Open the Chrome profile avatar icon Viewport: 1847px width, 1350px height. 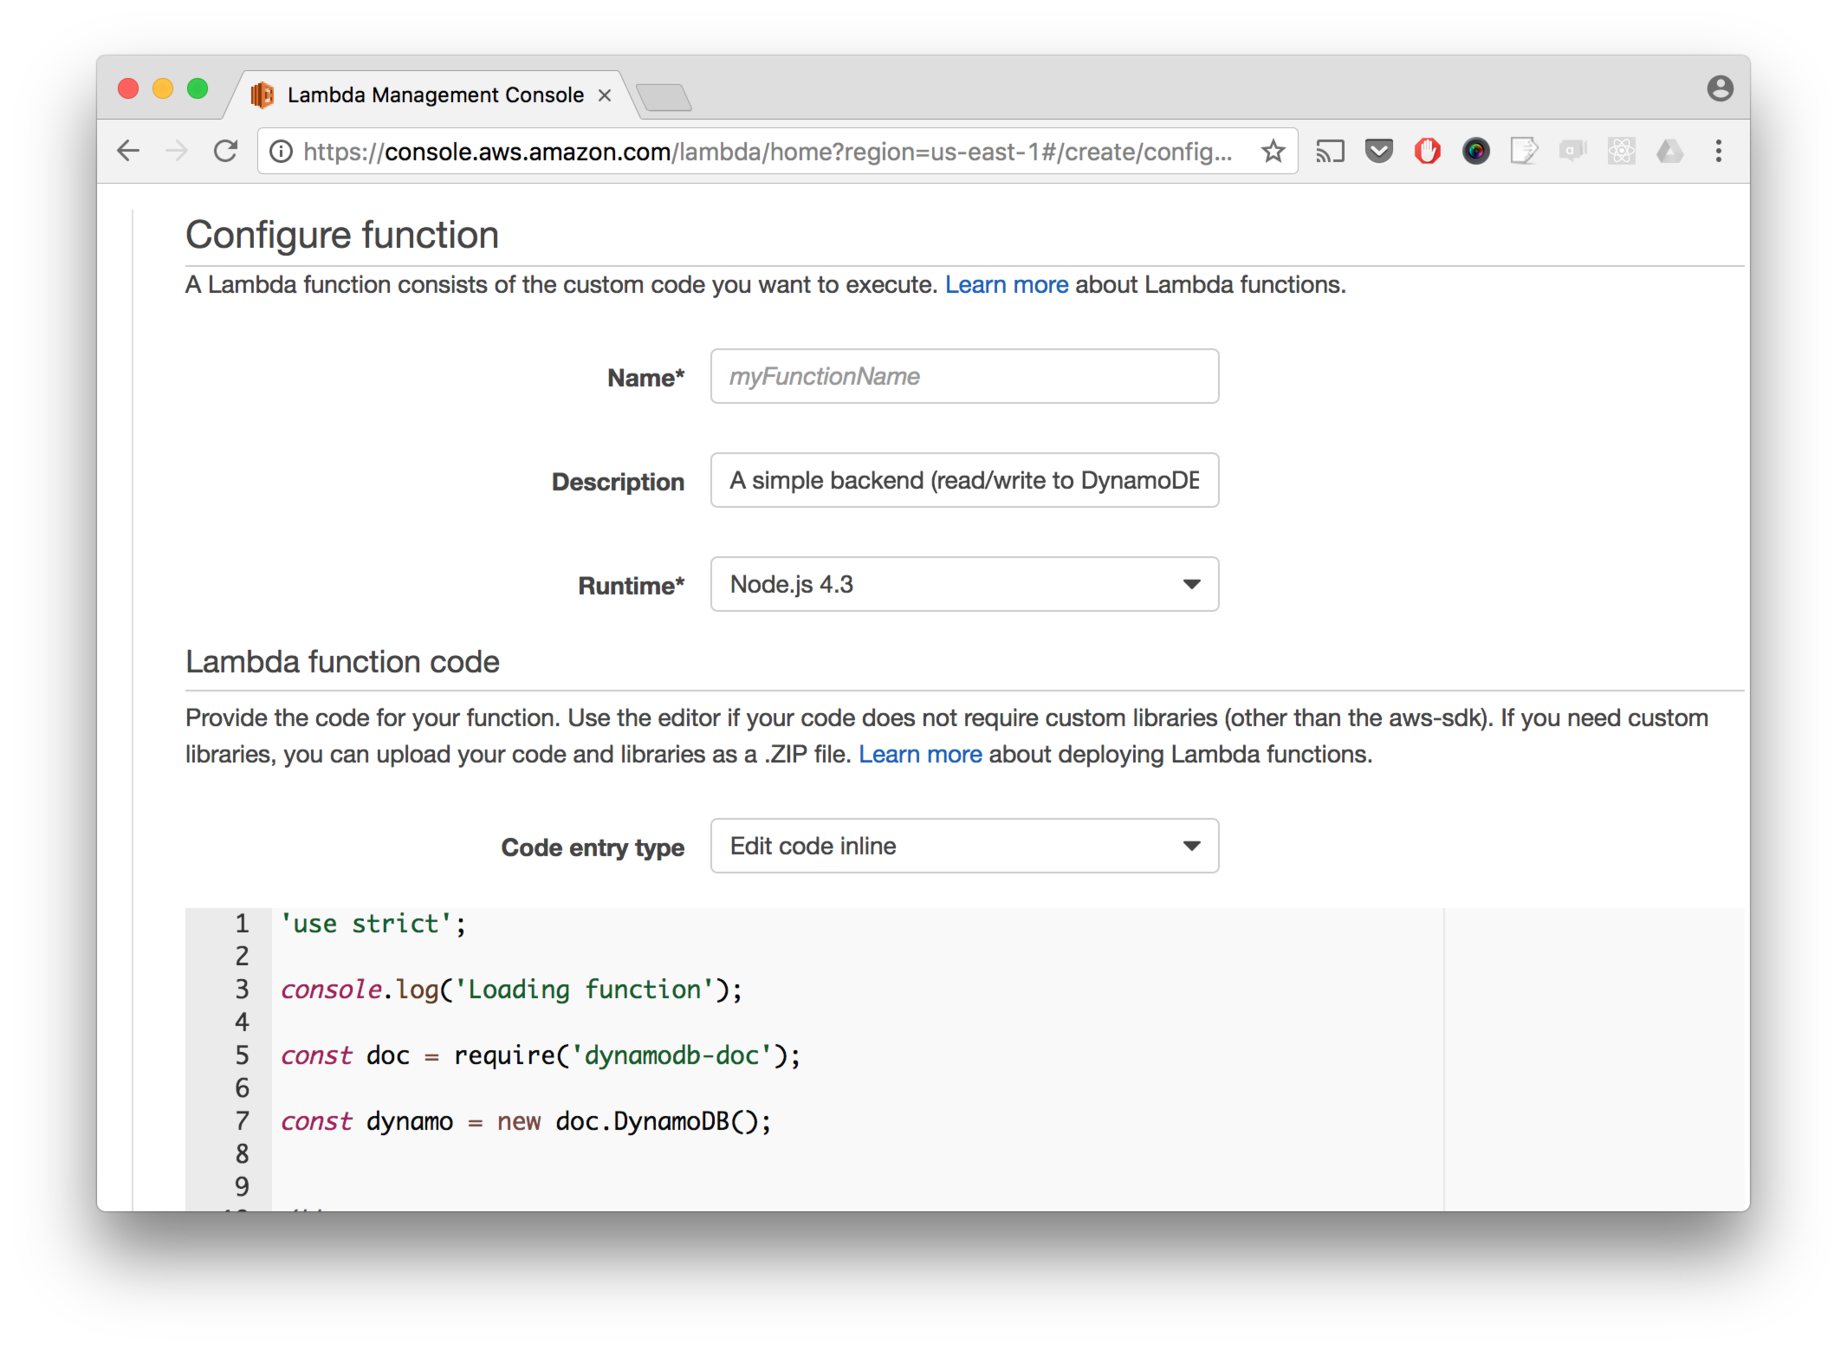click(1719, 89)
